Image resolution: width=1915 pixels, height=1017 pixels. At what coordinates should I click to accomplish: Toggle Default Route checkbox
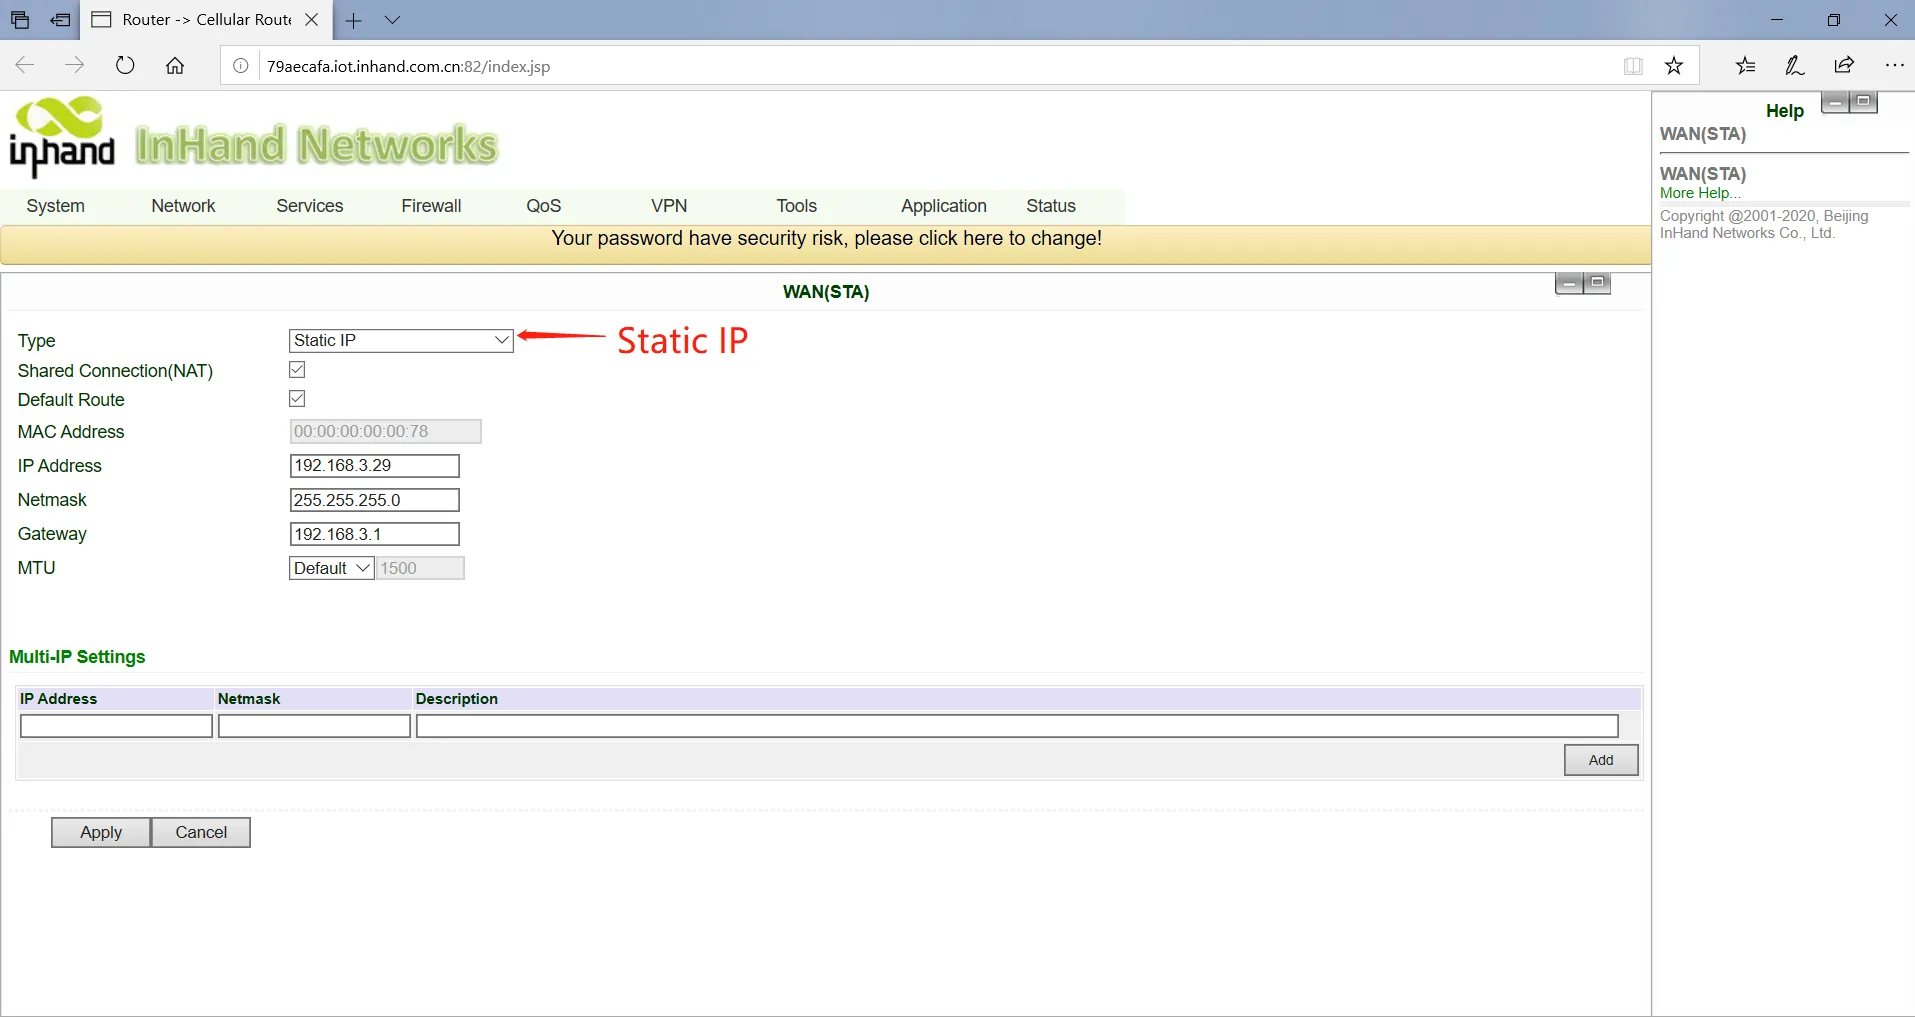point(297,399)
